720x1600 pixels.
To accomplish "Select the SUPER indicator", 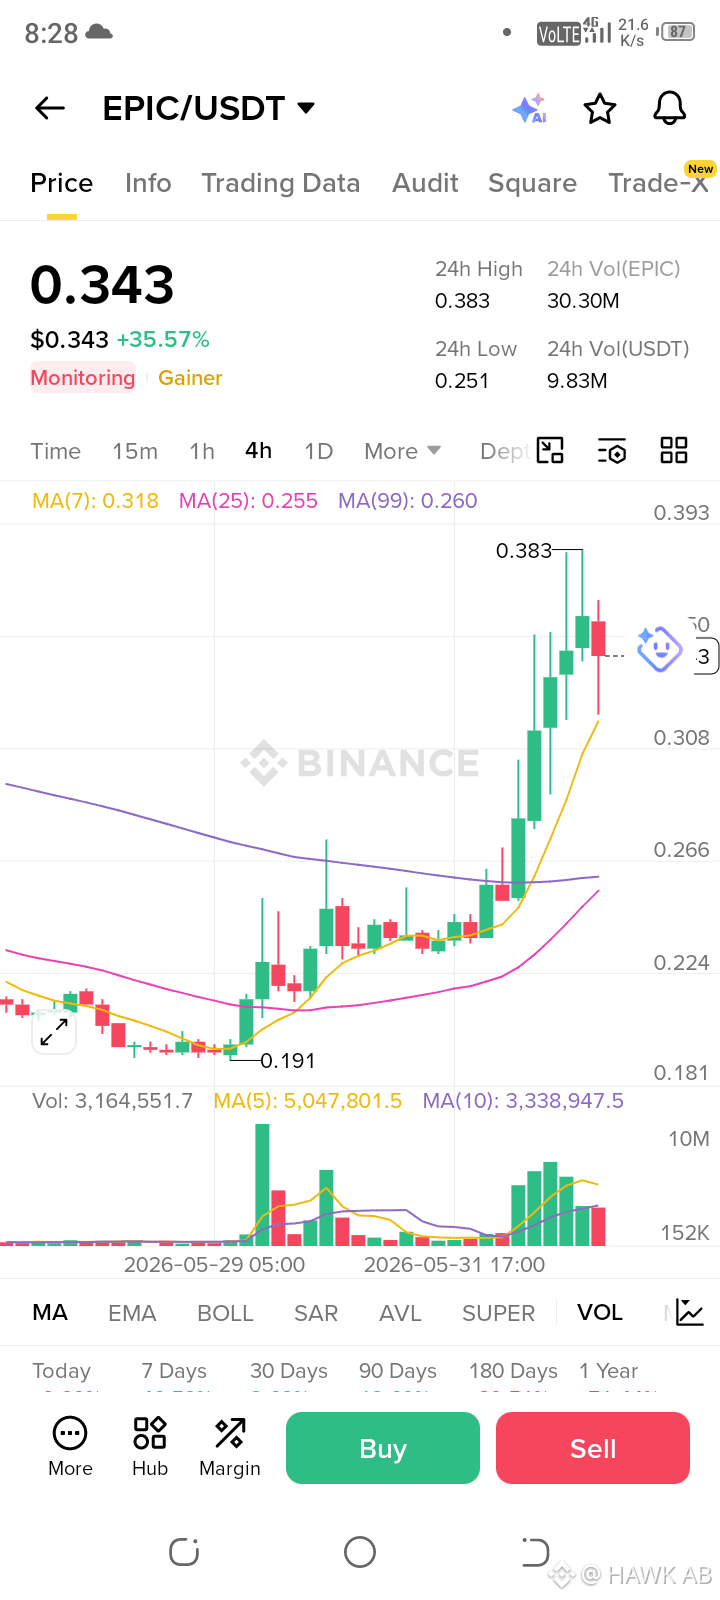I will pyautogui.click(x=498, y=1313).
